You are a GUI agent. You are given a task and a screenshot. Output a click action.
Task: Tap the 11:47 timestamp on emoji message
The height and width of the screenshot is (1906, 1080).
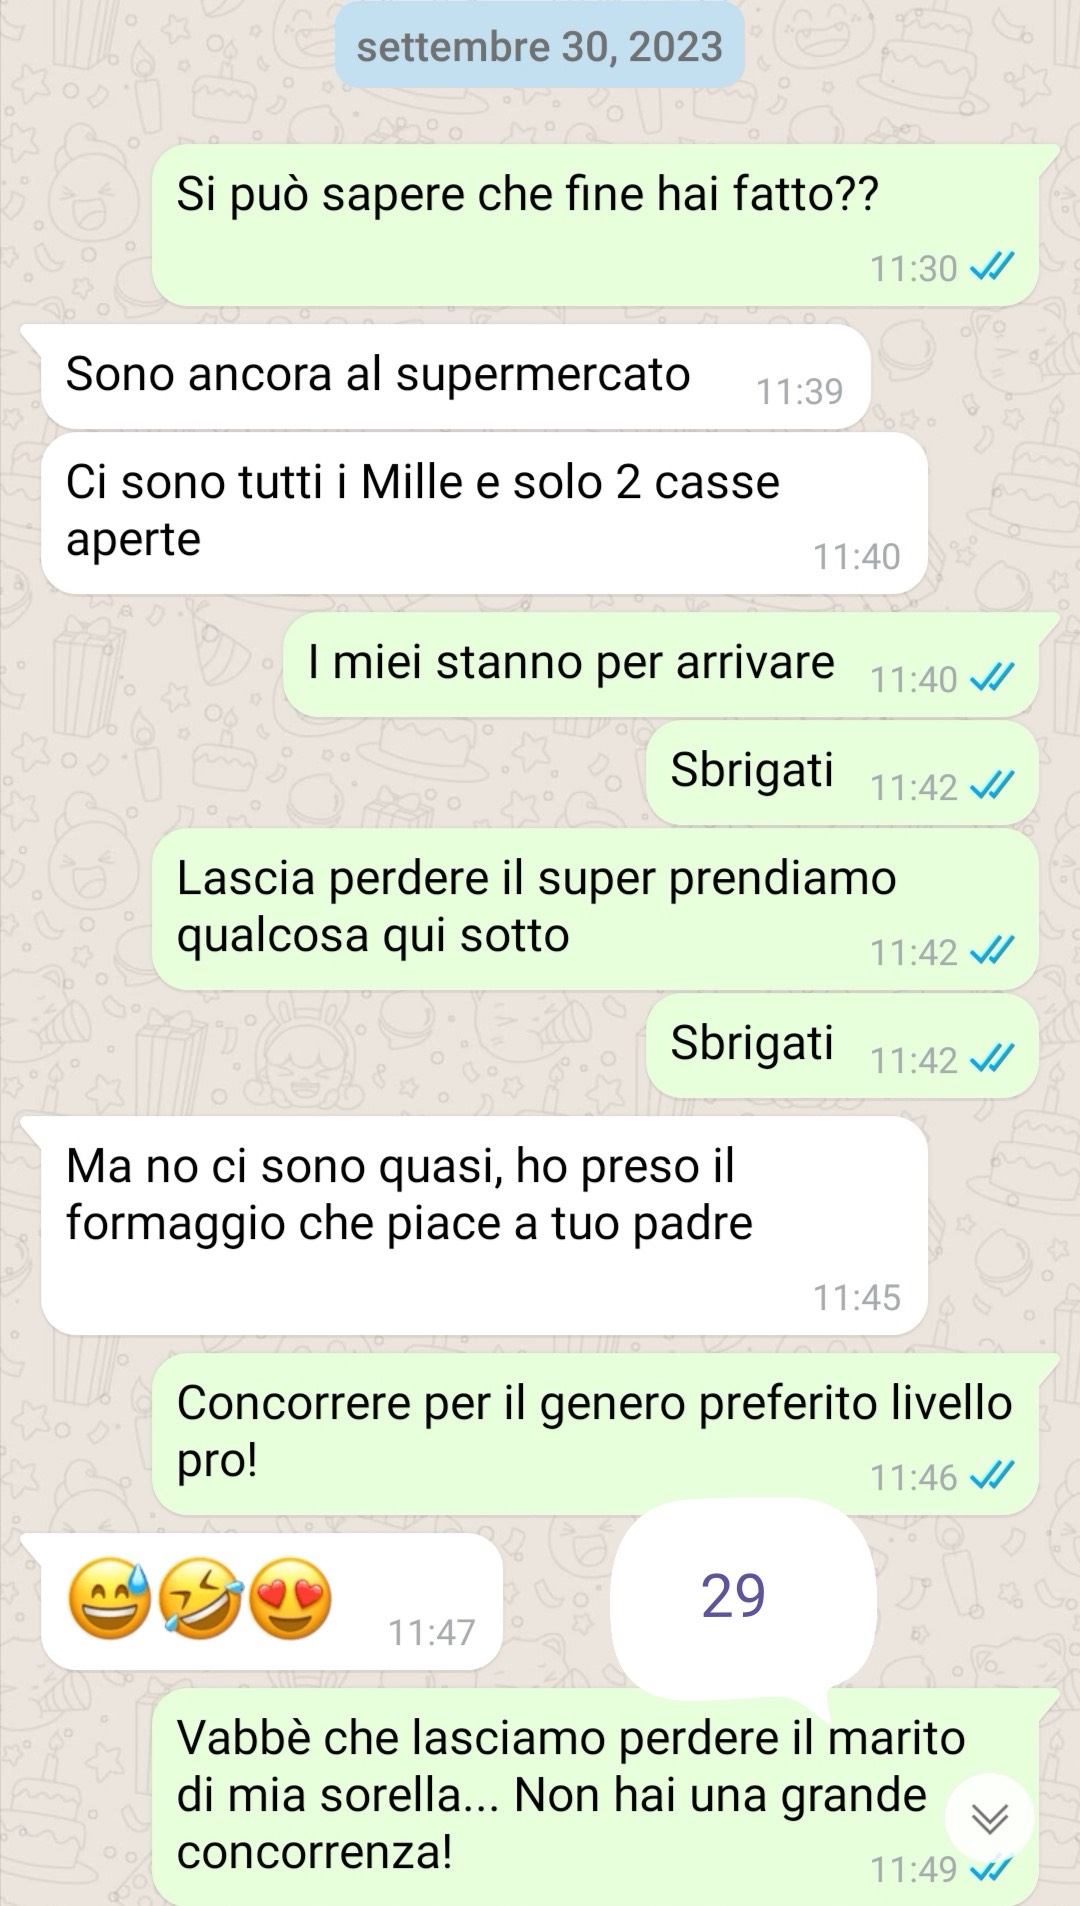tap(431, 1632)
